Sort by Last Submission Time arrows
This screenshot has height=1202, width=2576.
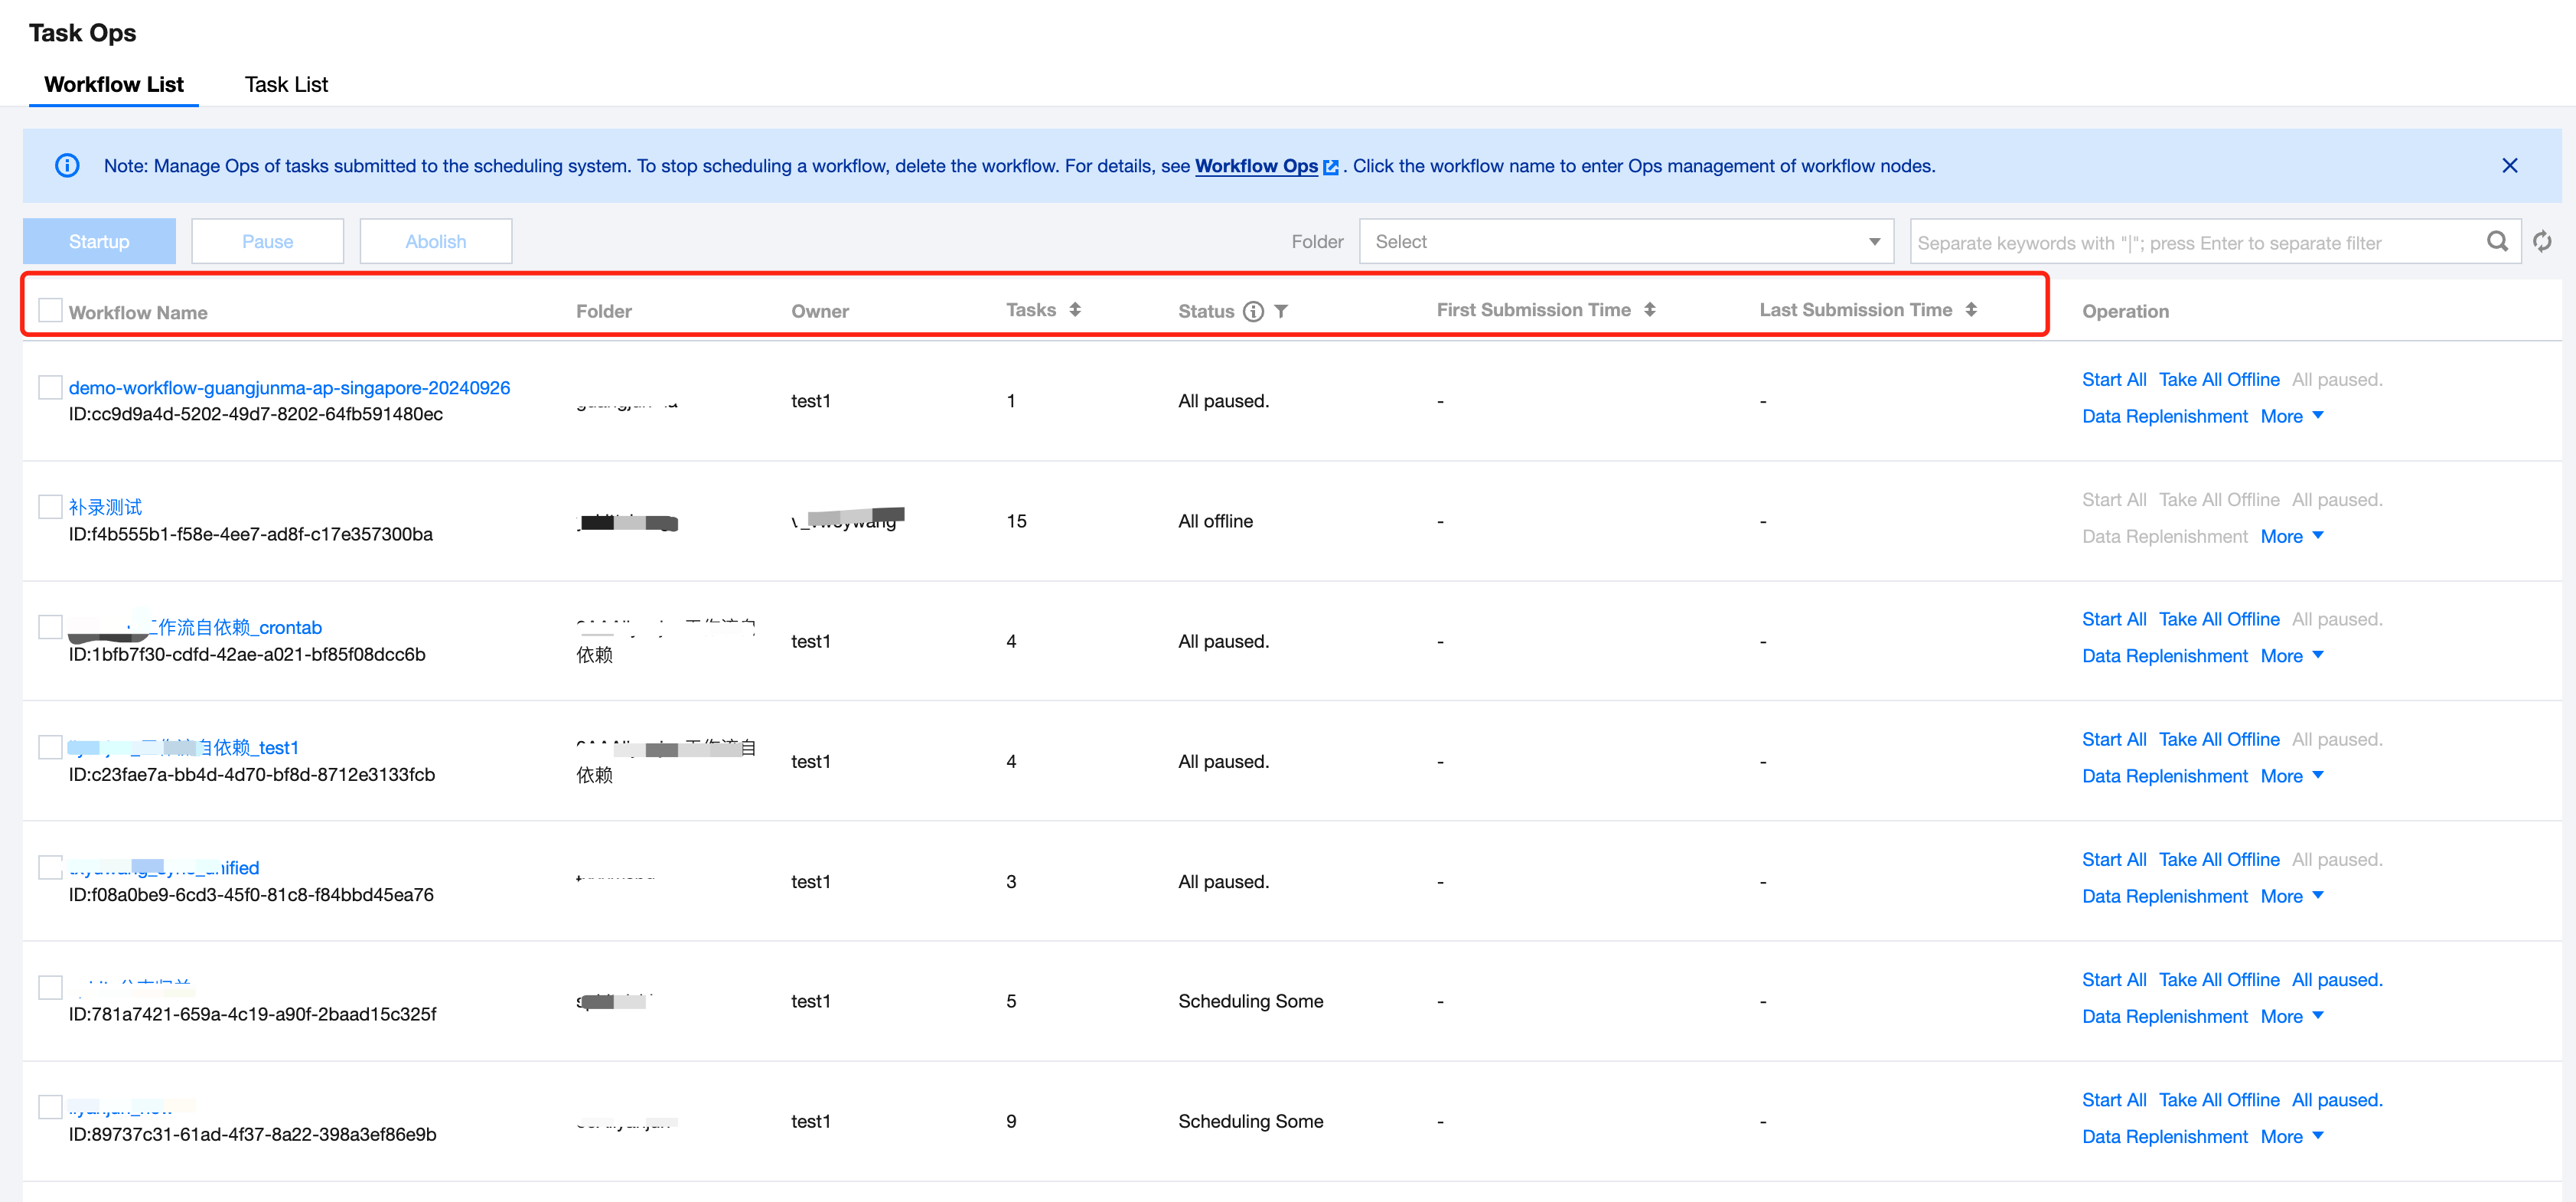(1971, 310)
